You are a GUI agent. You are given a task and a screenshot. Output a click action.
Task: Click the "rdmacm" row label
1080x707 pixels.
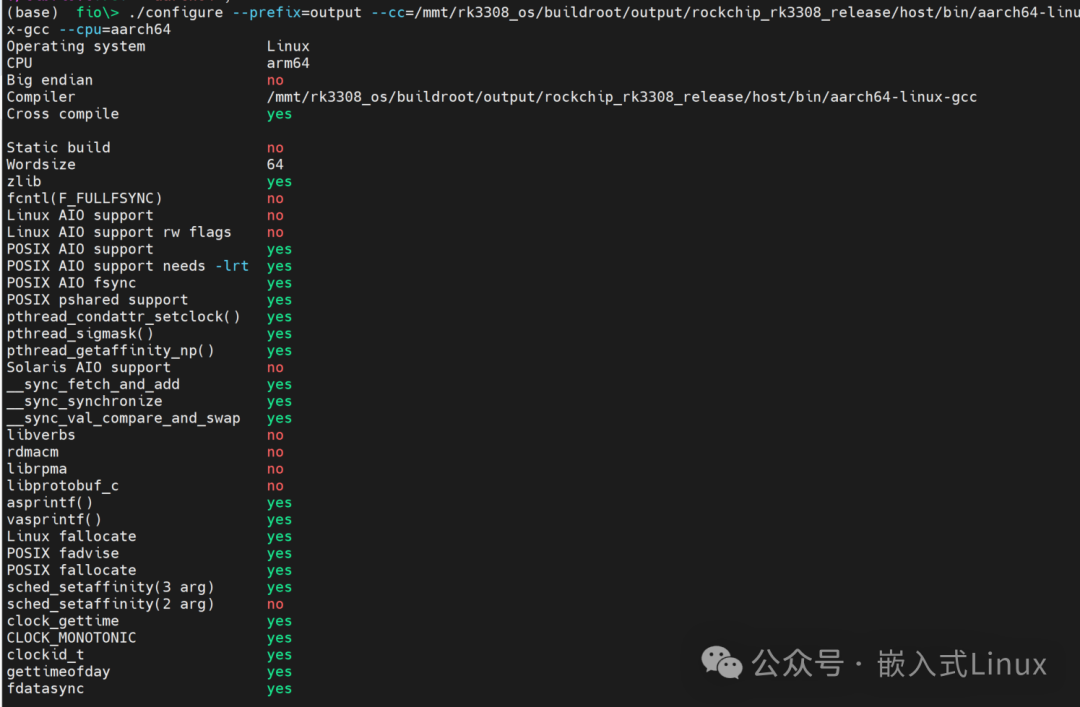pos(32,452)
